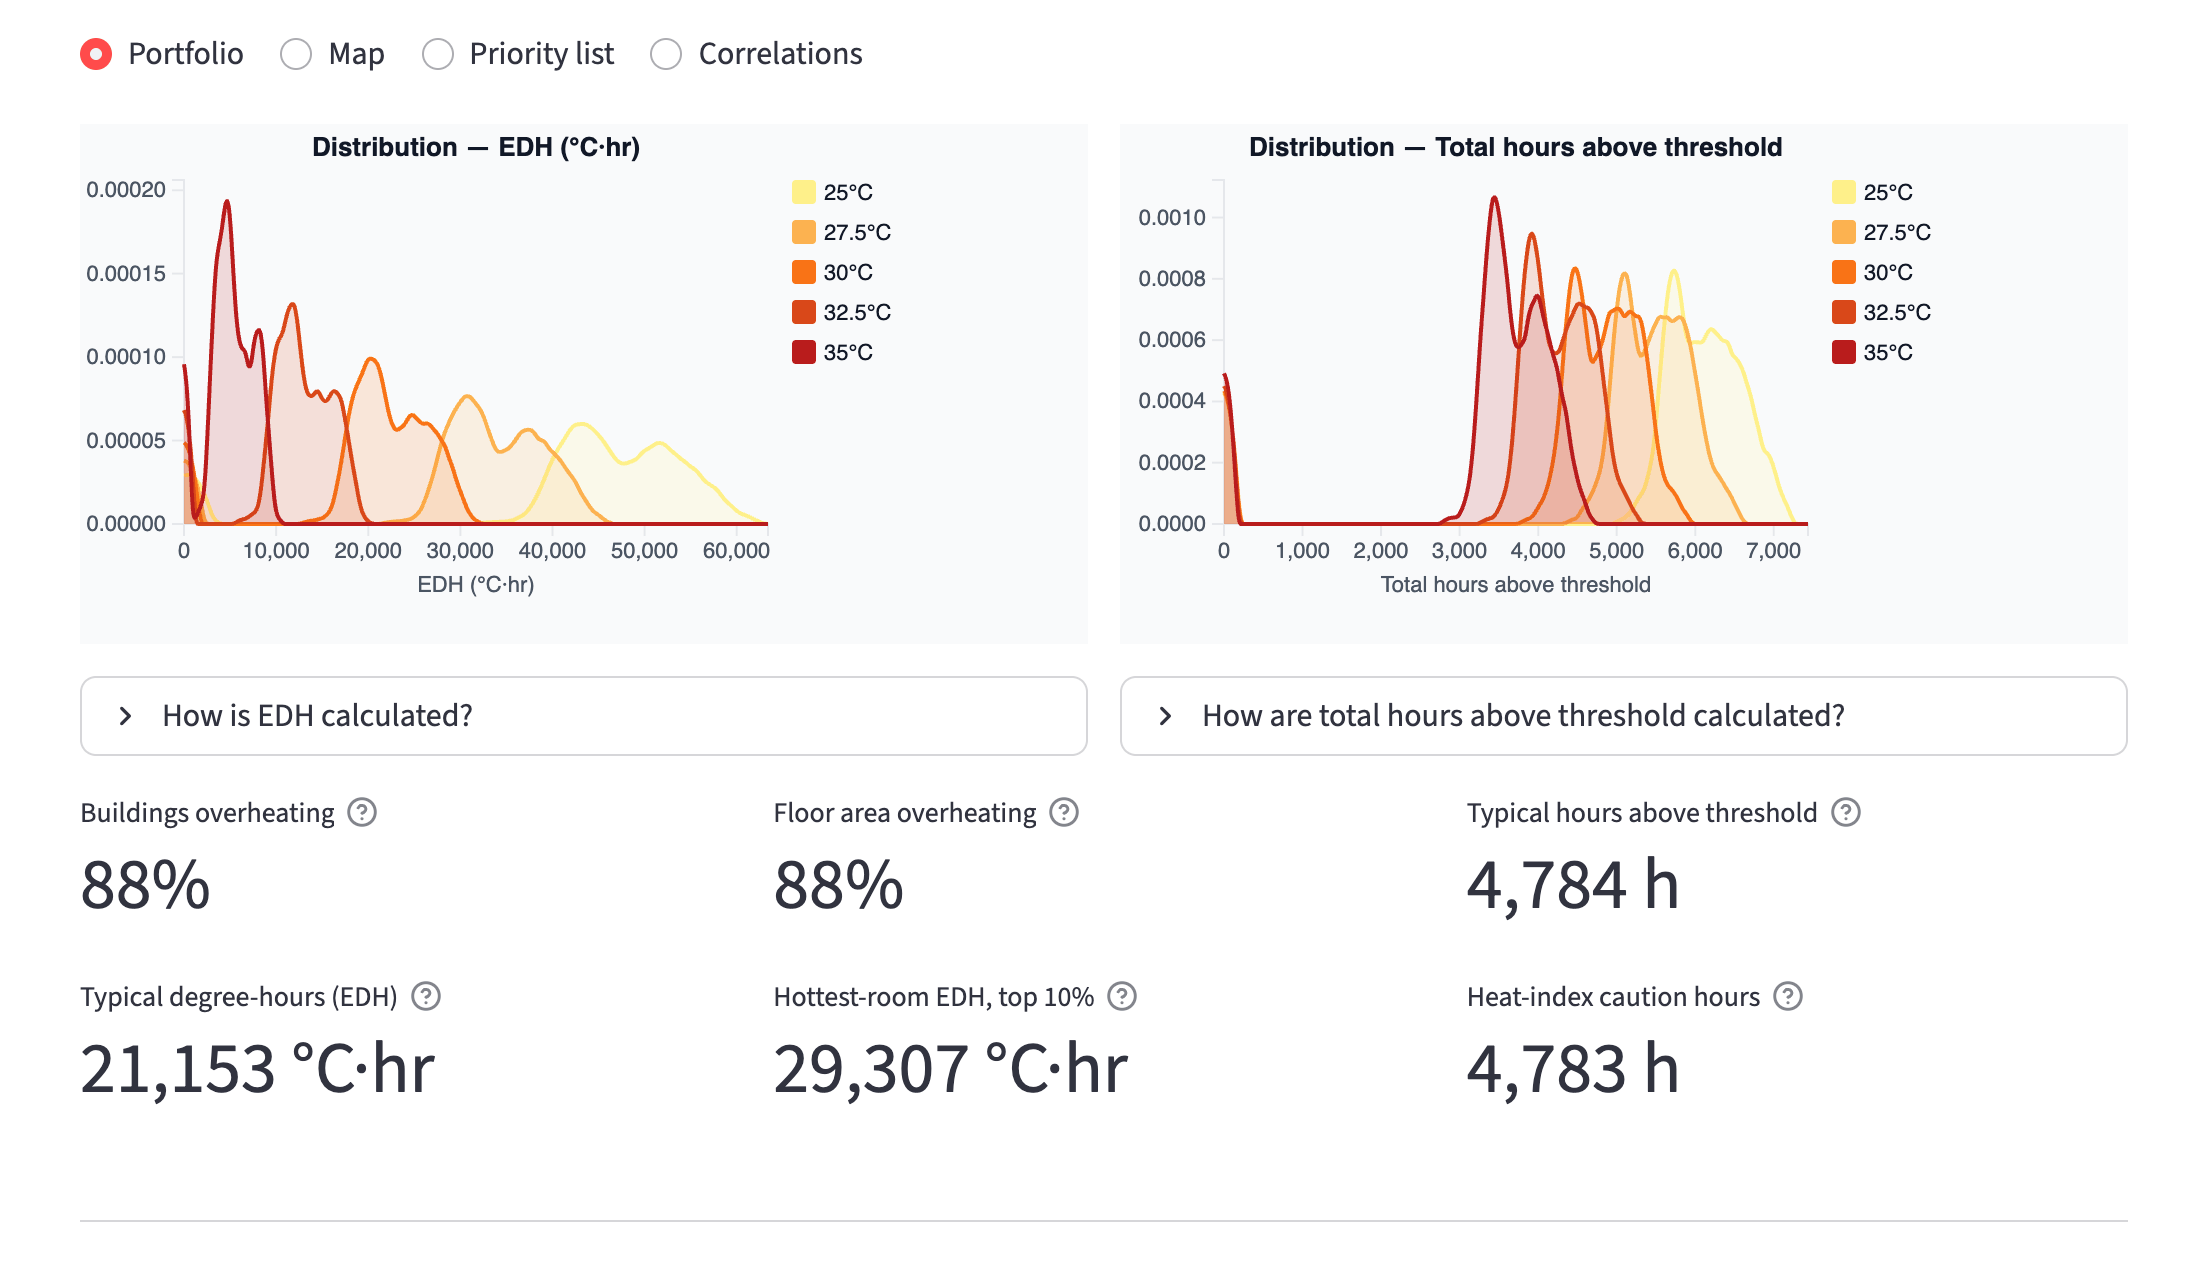
Task: Expand 'How are total hours above threshold calculated?'
Action: [x=1623, y=716]
